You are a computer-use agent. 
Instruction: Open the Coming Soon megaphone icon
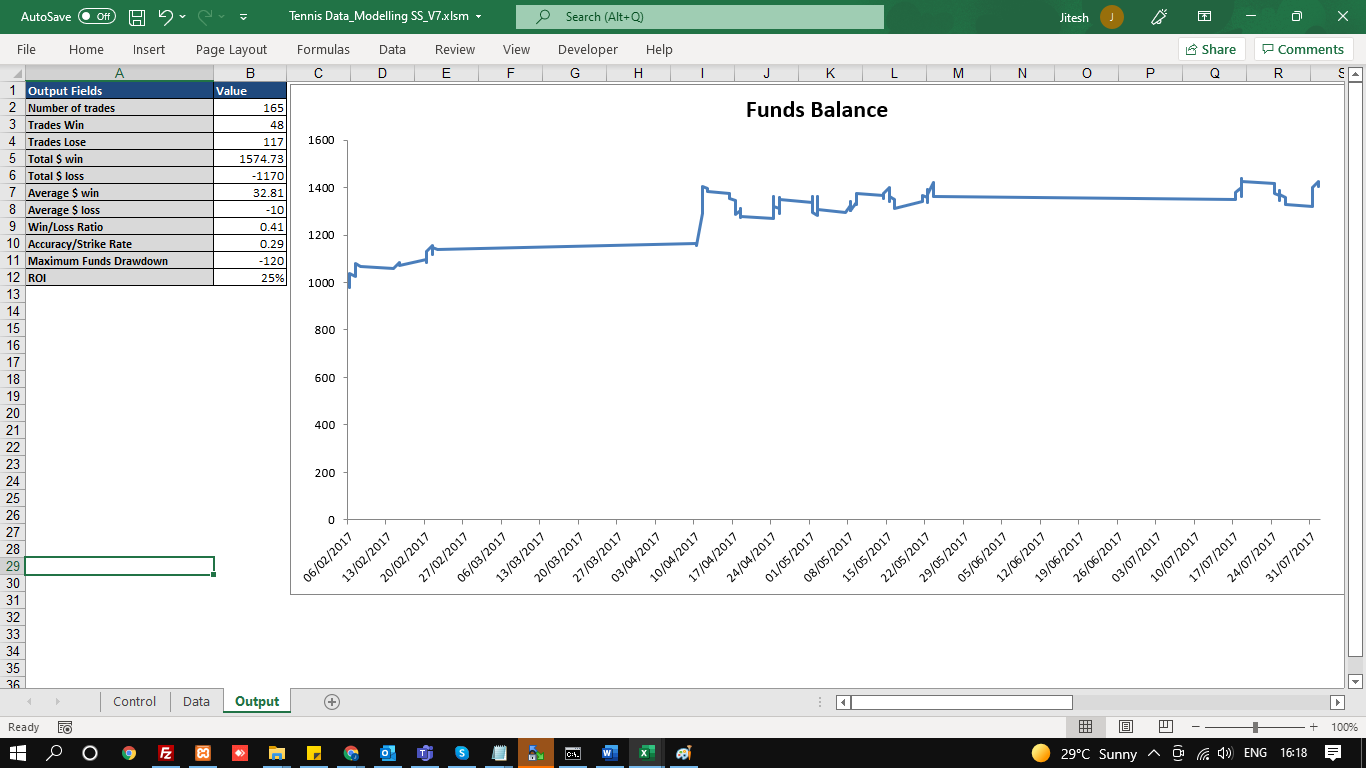tap(1159, 17)
